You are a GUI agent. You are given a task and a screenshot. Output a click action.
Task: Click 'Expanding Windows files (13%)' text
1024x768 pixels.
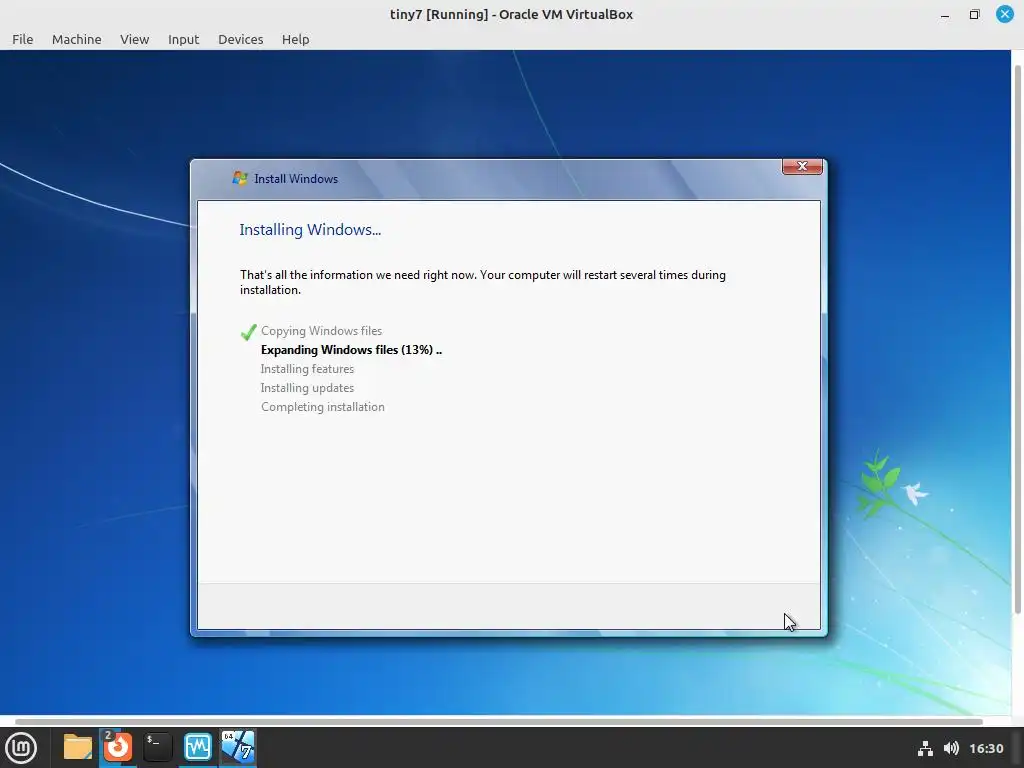point(351,350)
